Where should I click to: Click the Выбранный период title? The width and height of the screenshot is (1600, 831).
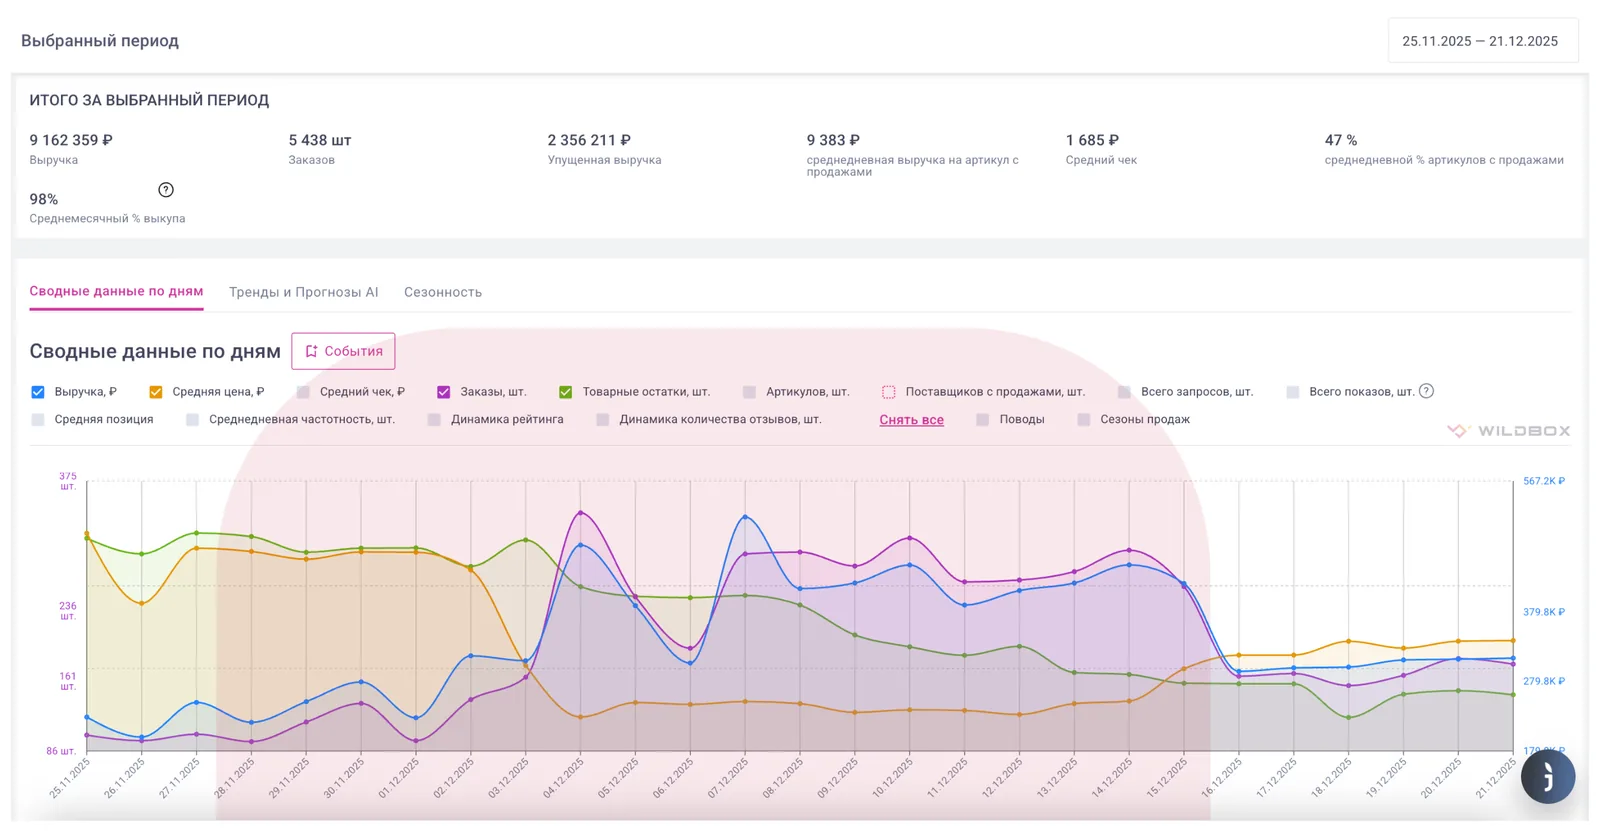point(100,41)
